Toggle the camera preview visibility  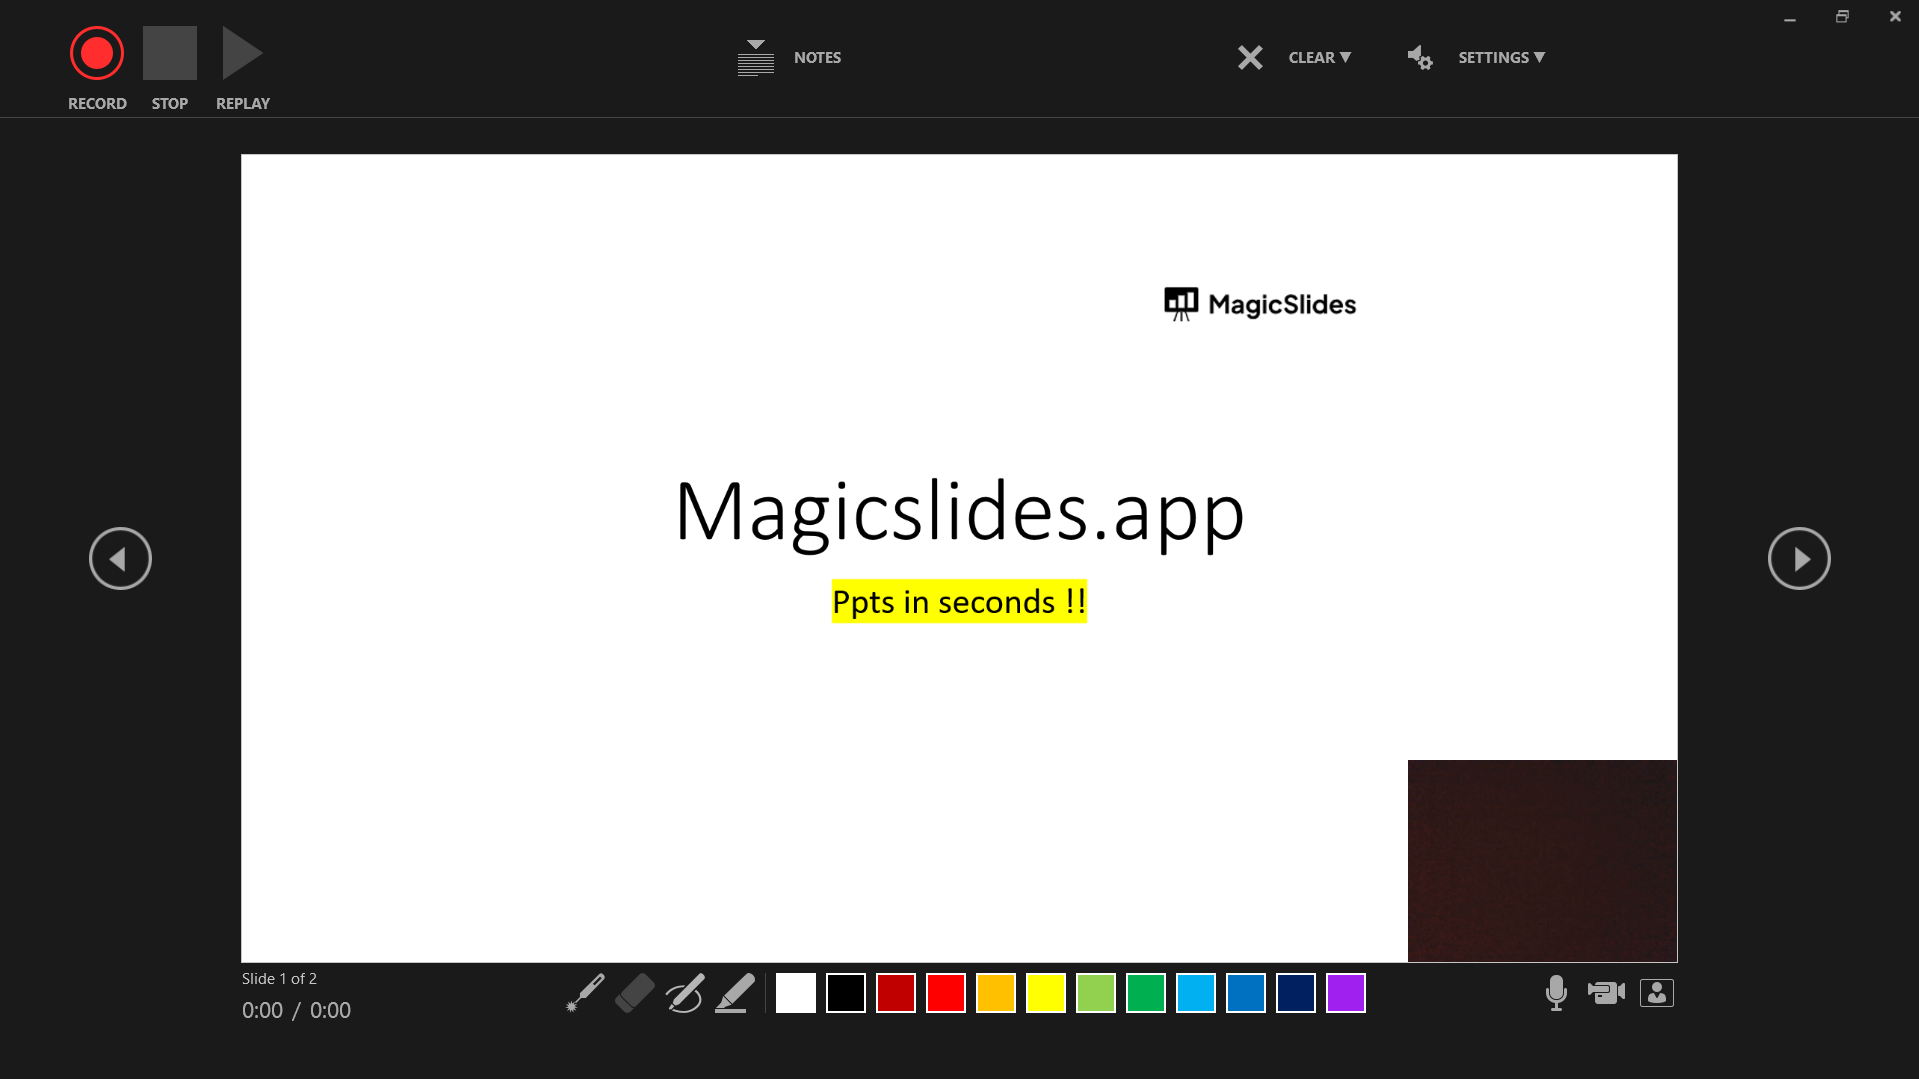1656,992
